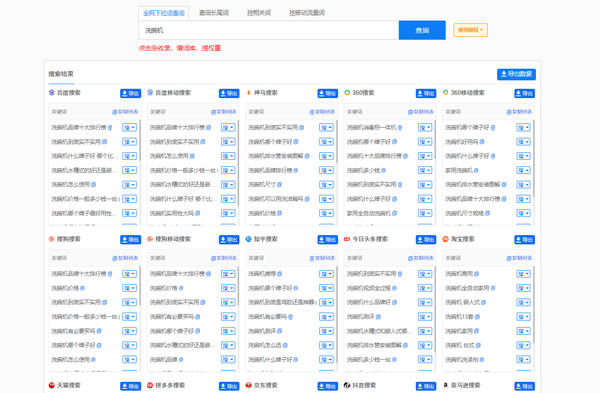Click the 百度搜索 panel scrollbar
This screenshot has height=393, width=600.
tap(140, 140)
